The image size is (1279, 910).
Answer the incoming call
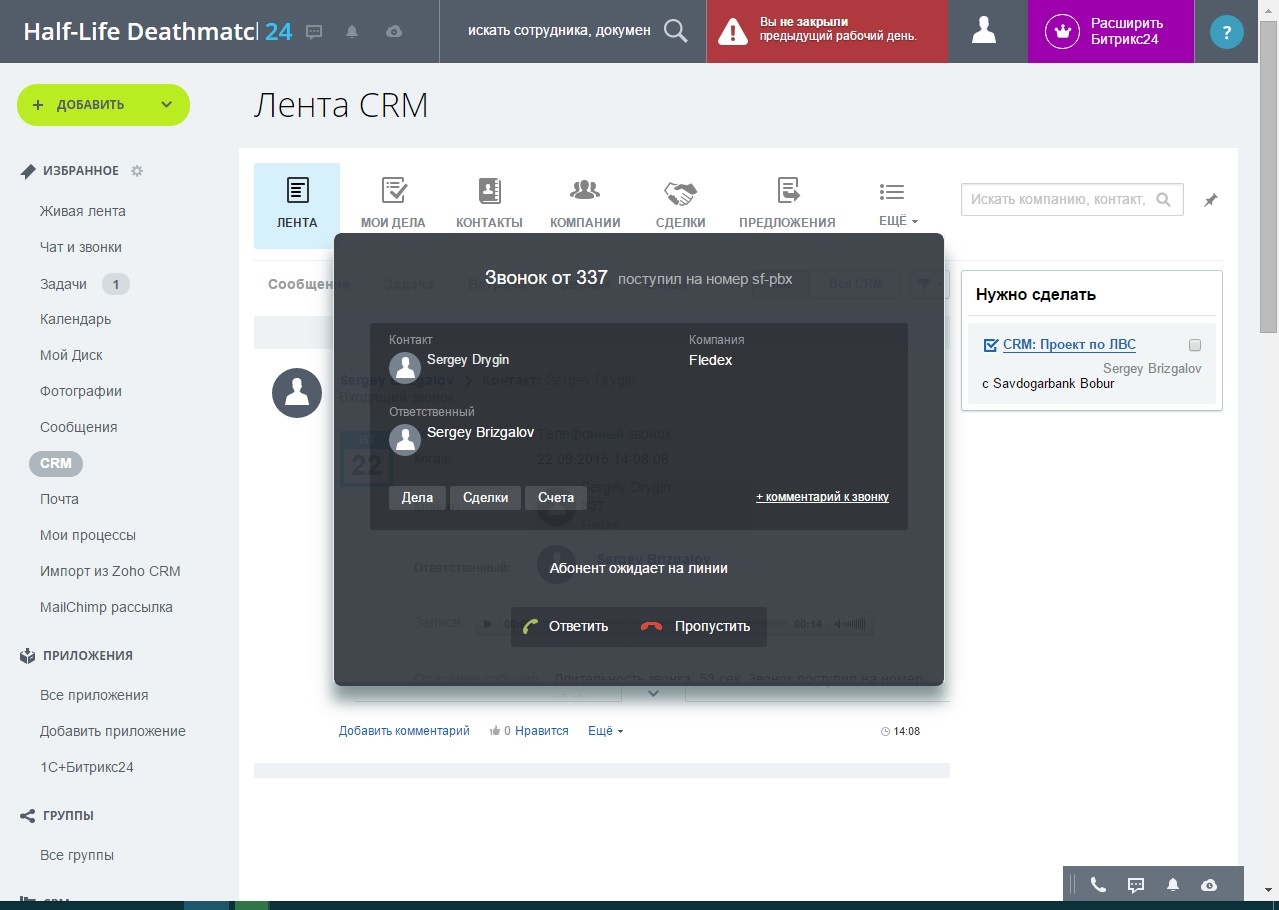tap(565, 626)
